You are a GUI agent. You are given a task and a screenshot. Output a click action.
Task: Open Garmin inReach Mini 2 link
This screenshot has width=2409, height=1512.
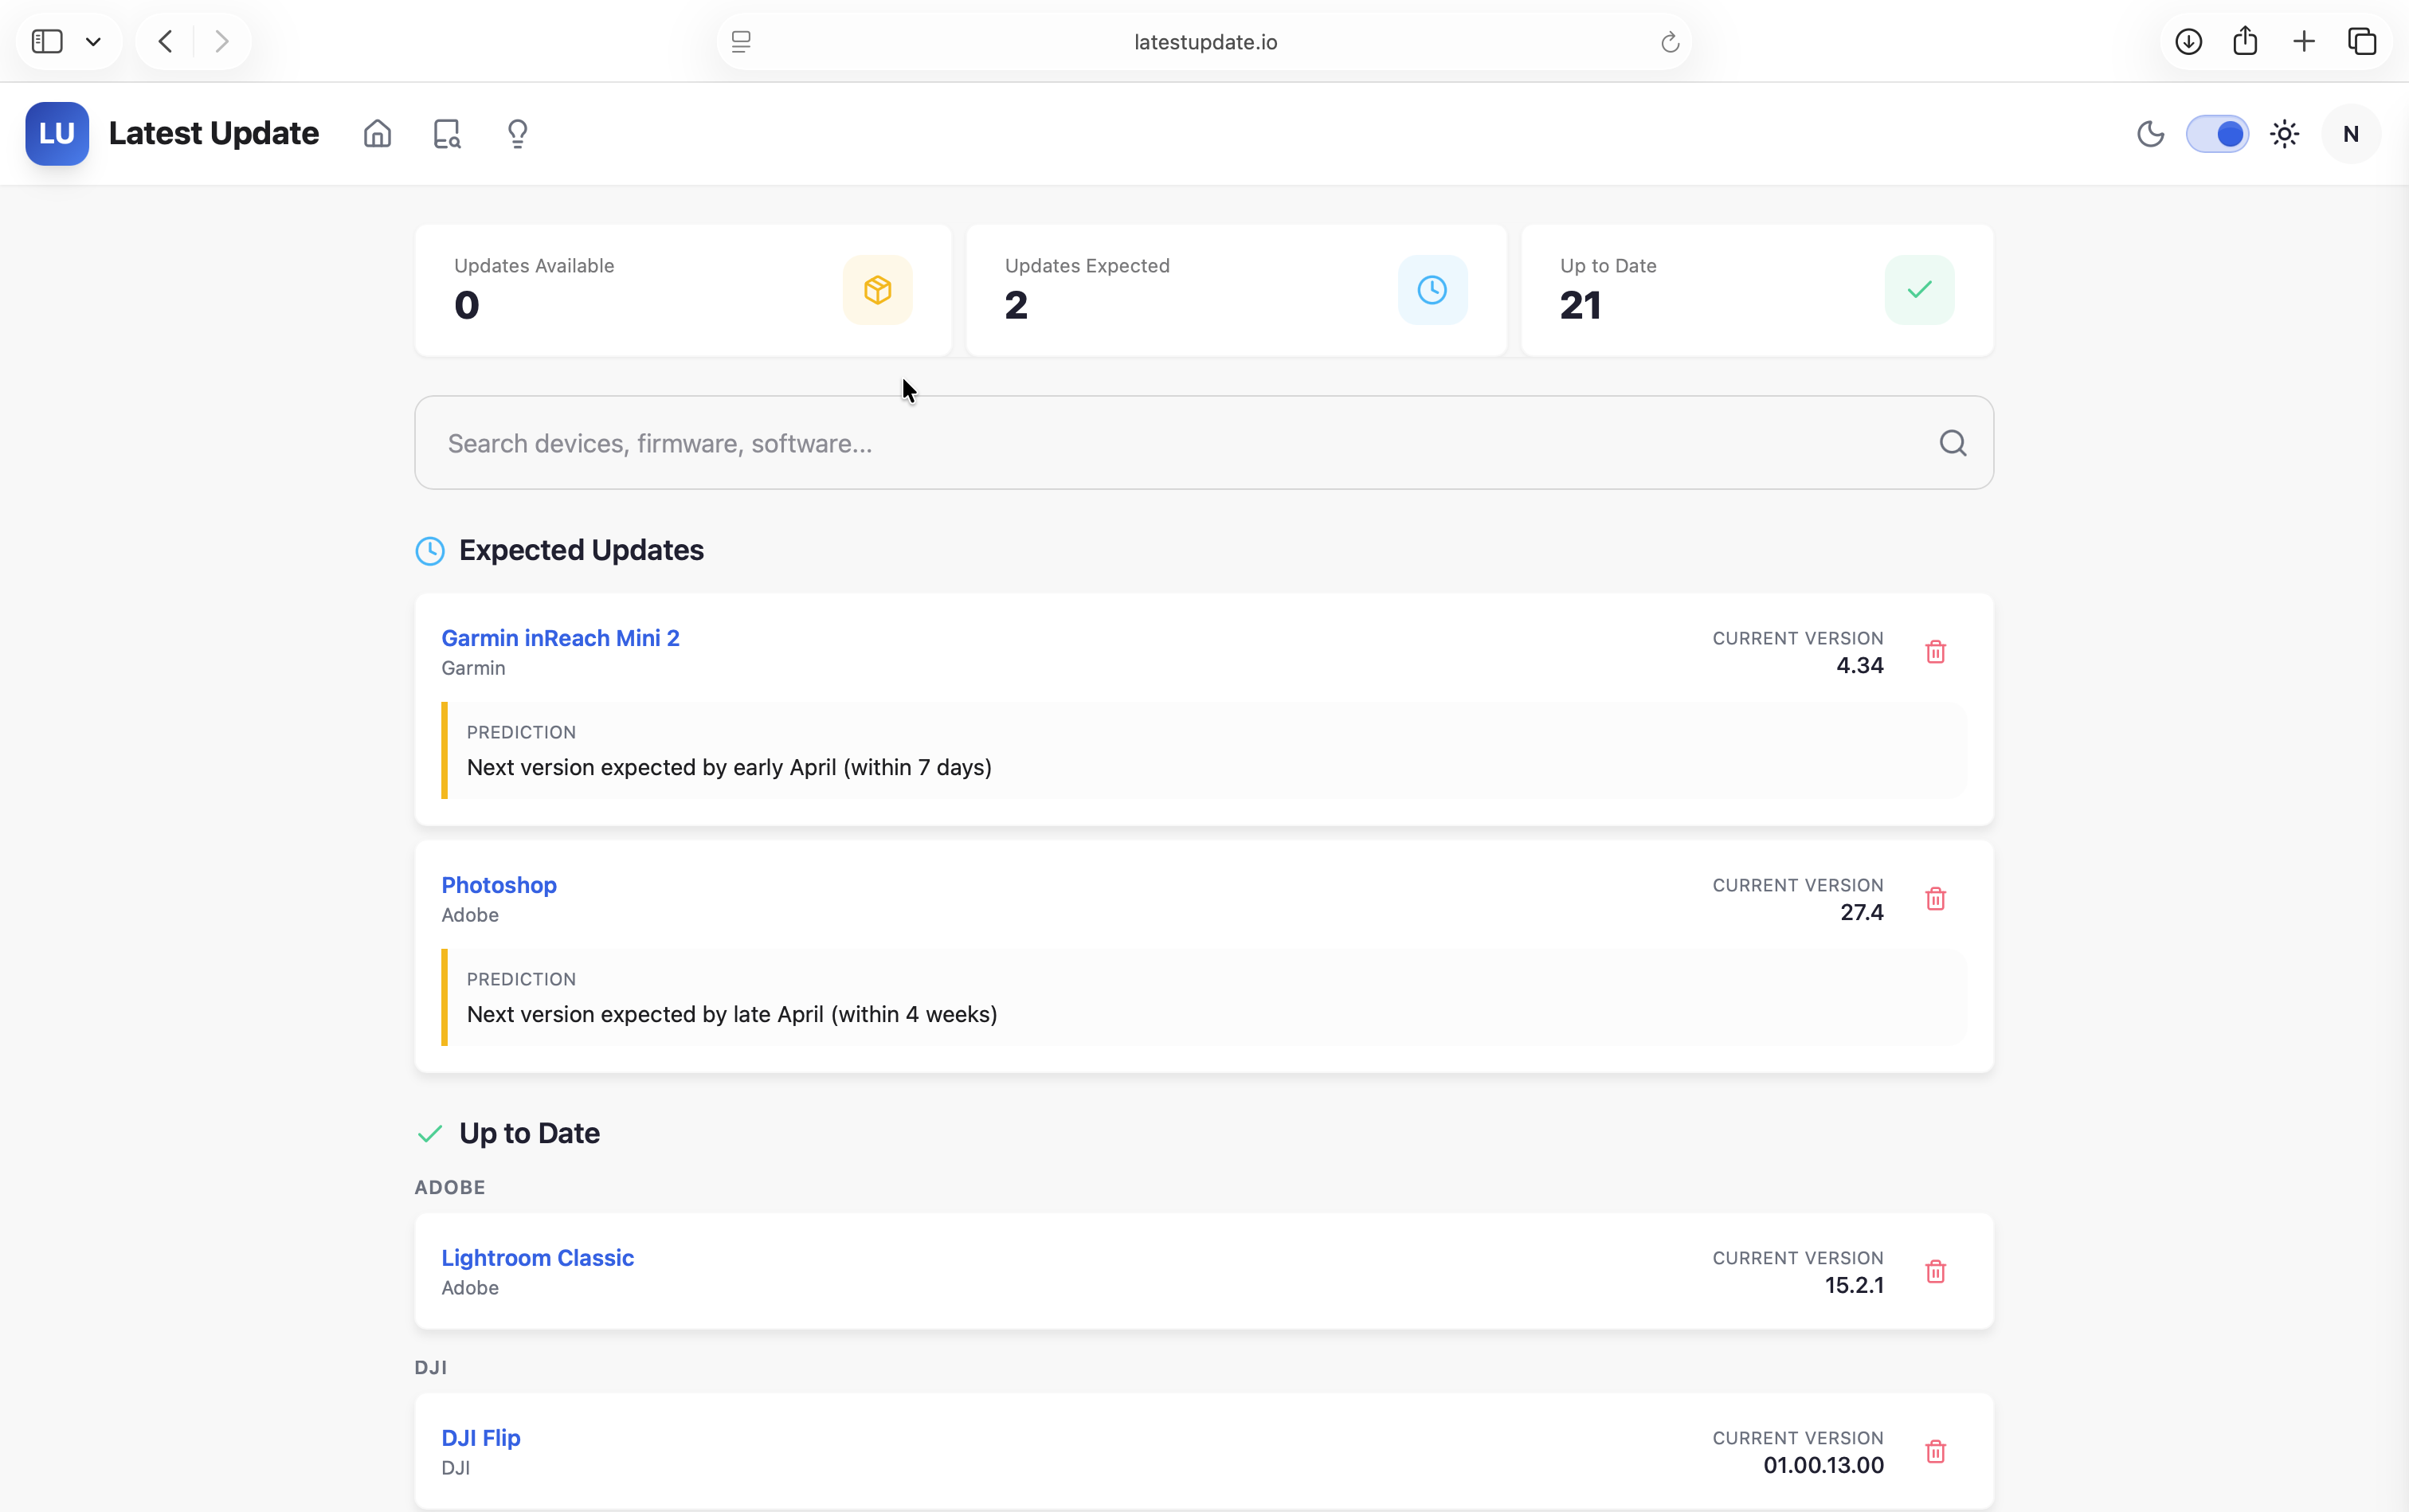coord(560,638)
